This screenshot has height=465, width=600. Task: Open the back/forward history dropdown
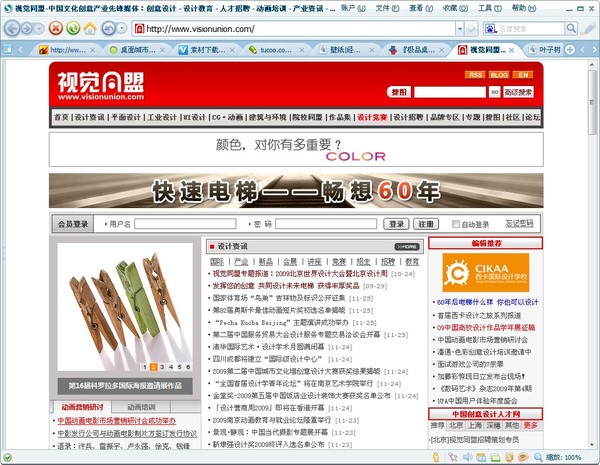[39, 29]
